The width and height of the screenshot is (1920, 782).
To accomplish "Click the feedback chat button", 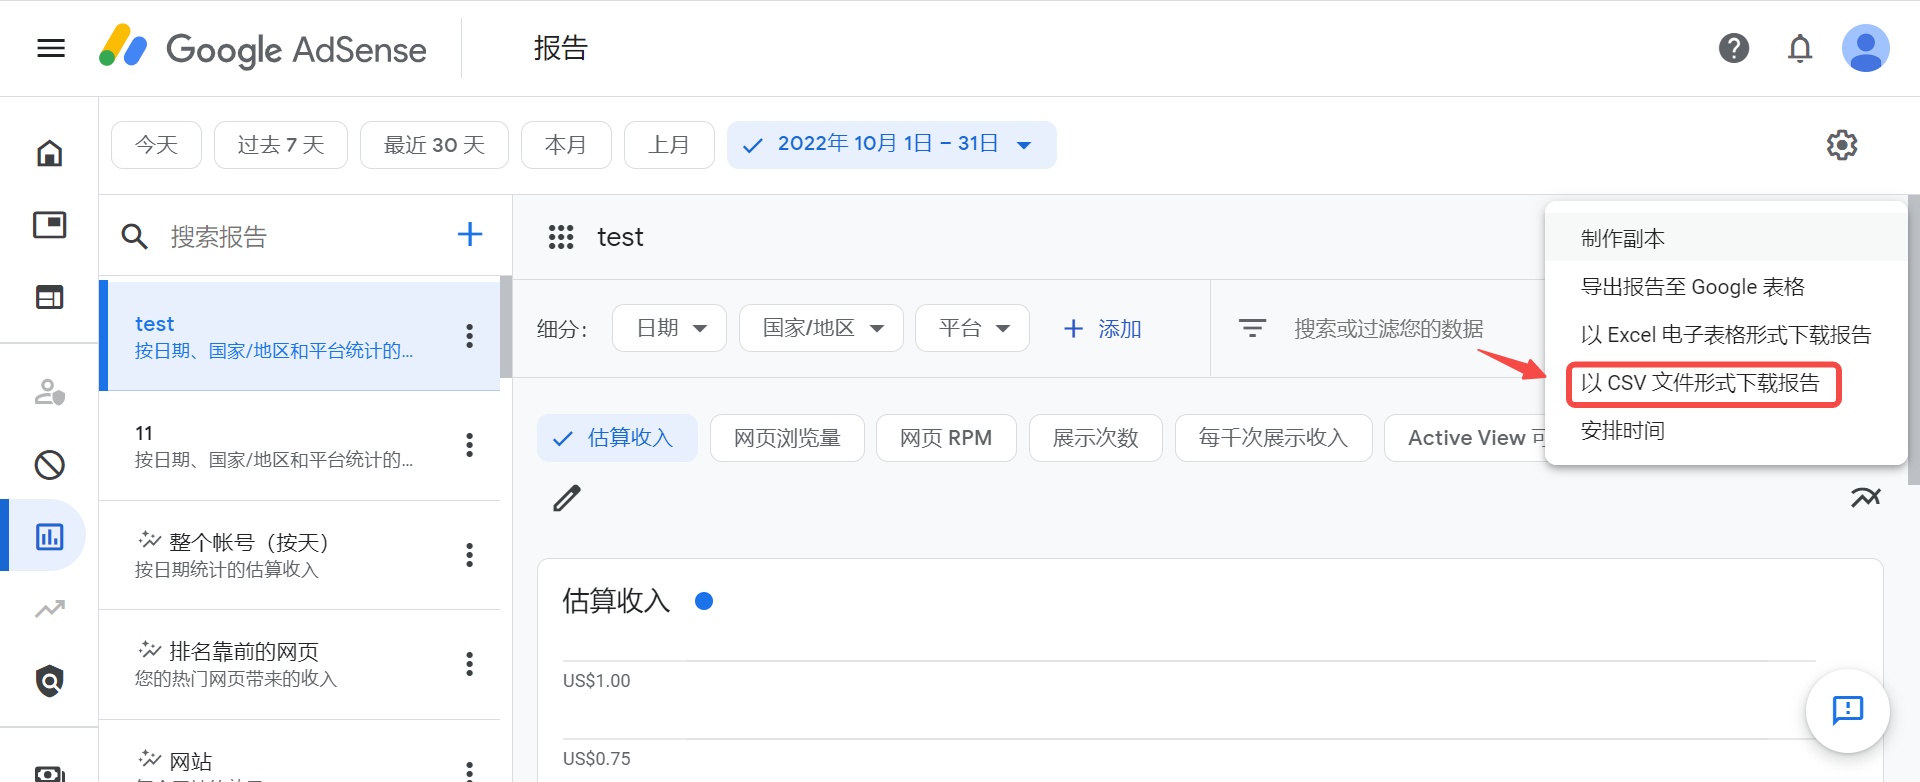I will [x=1847, y=710].
